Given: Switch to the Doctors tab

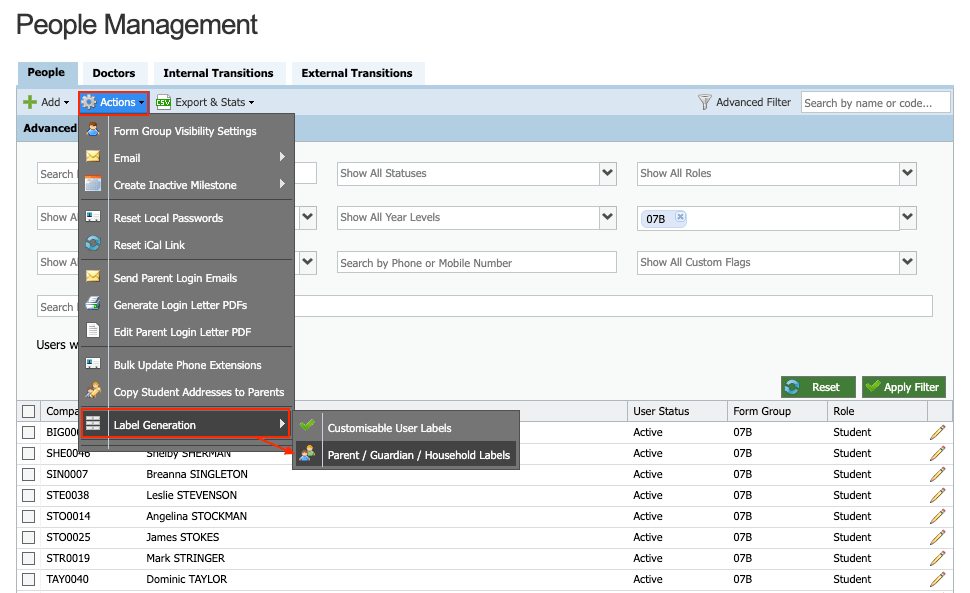Looking at the screenshot, I should tap(114, 73).
